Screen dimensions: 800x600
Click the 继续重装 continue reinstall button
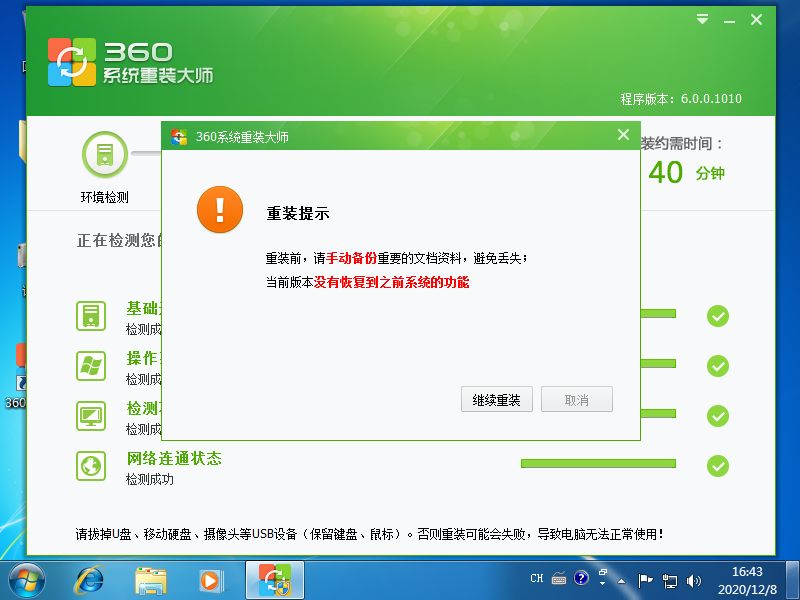point(496,399)
